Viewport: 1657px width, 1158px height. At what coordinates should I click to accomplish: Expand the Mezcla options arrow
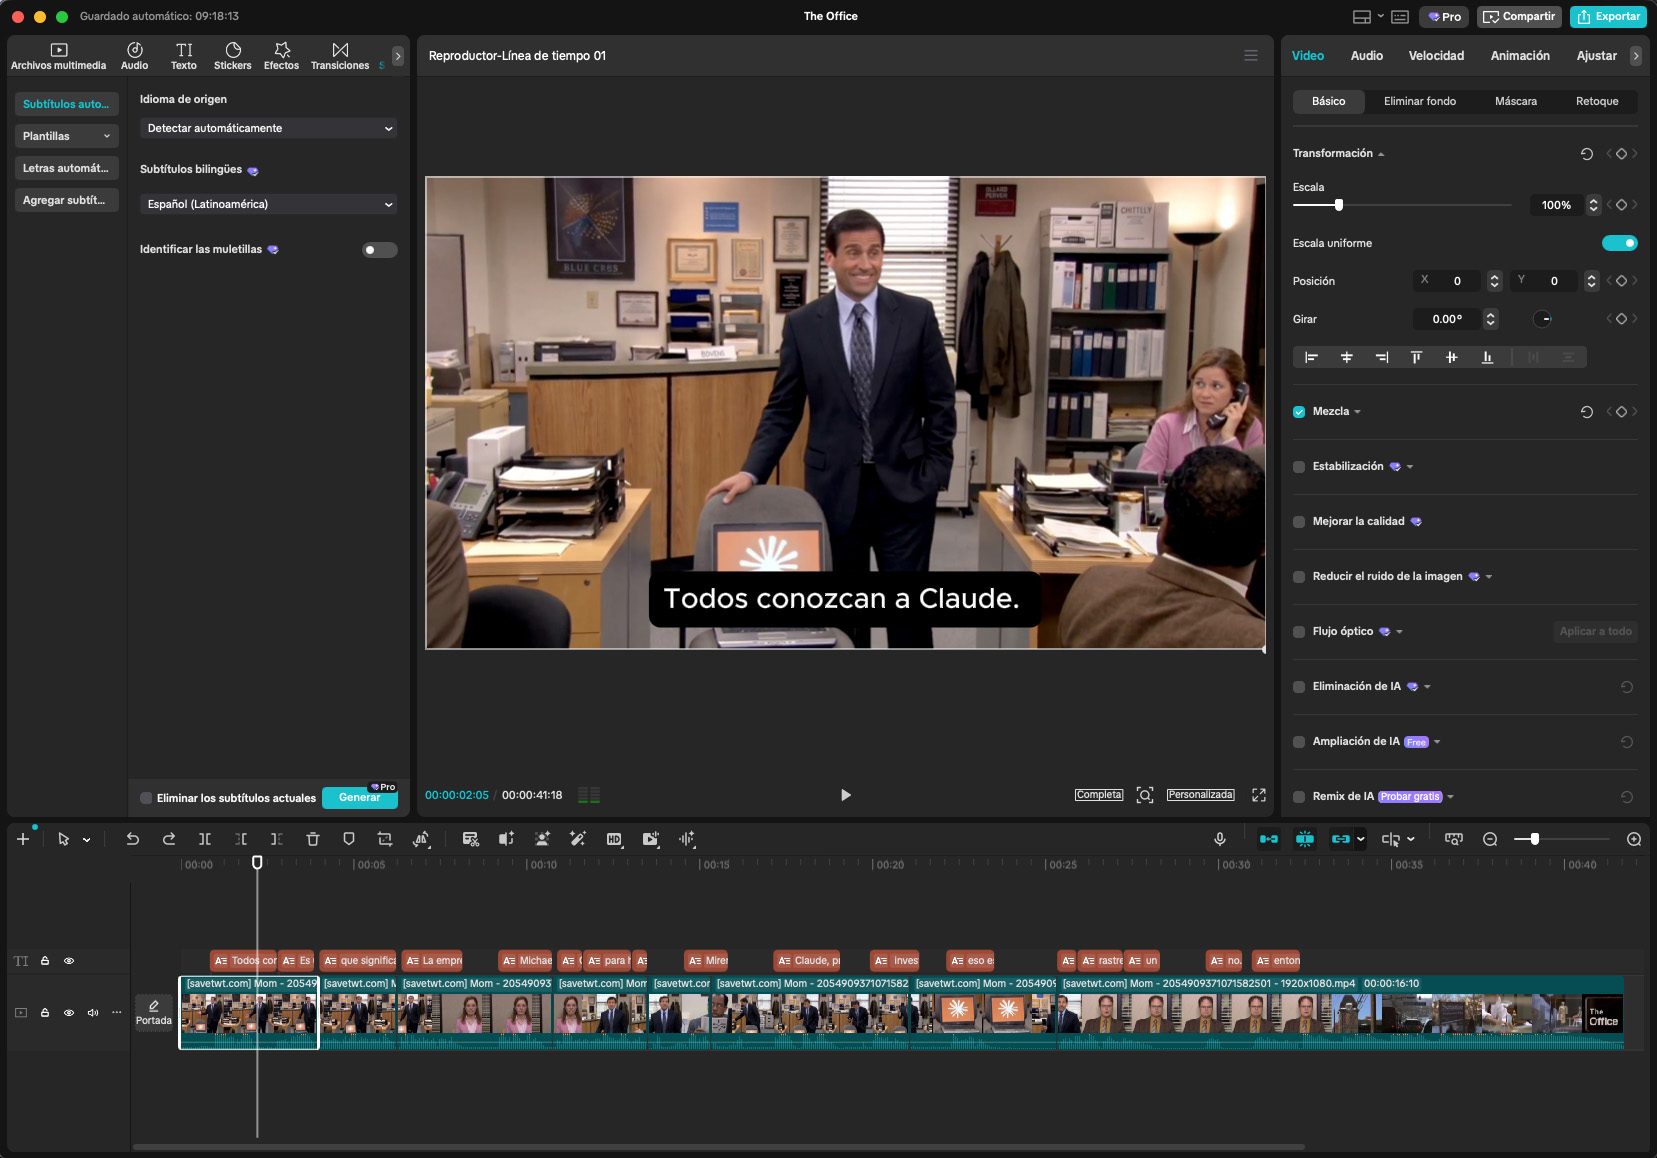click(x=1357, y=412)
